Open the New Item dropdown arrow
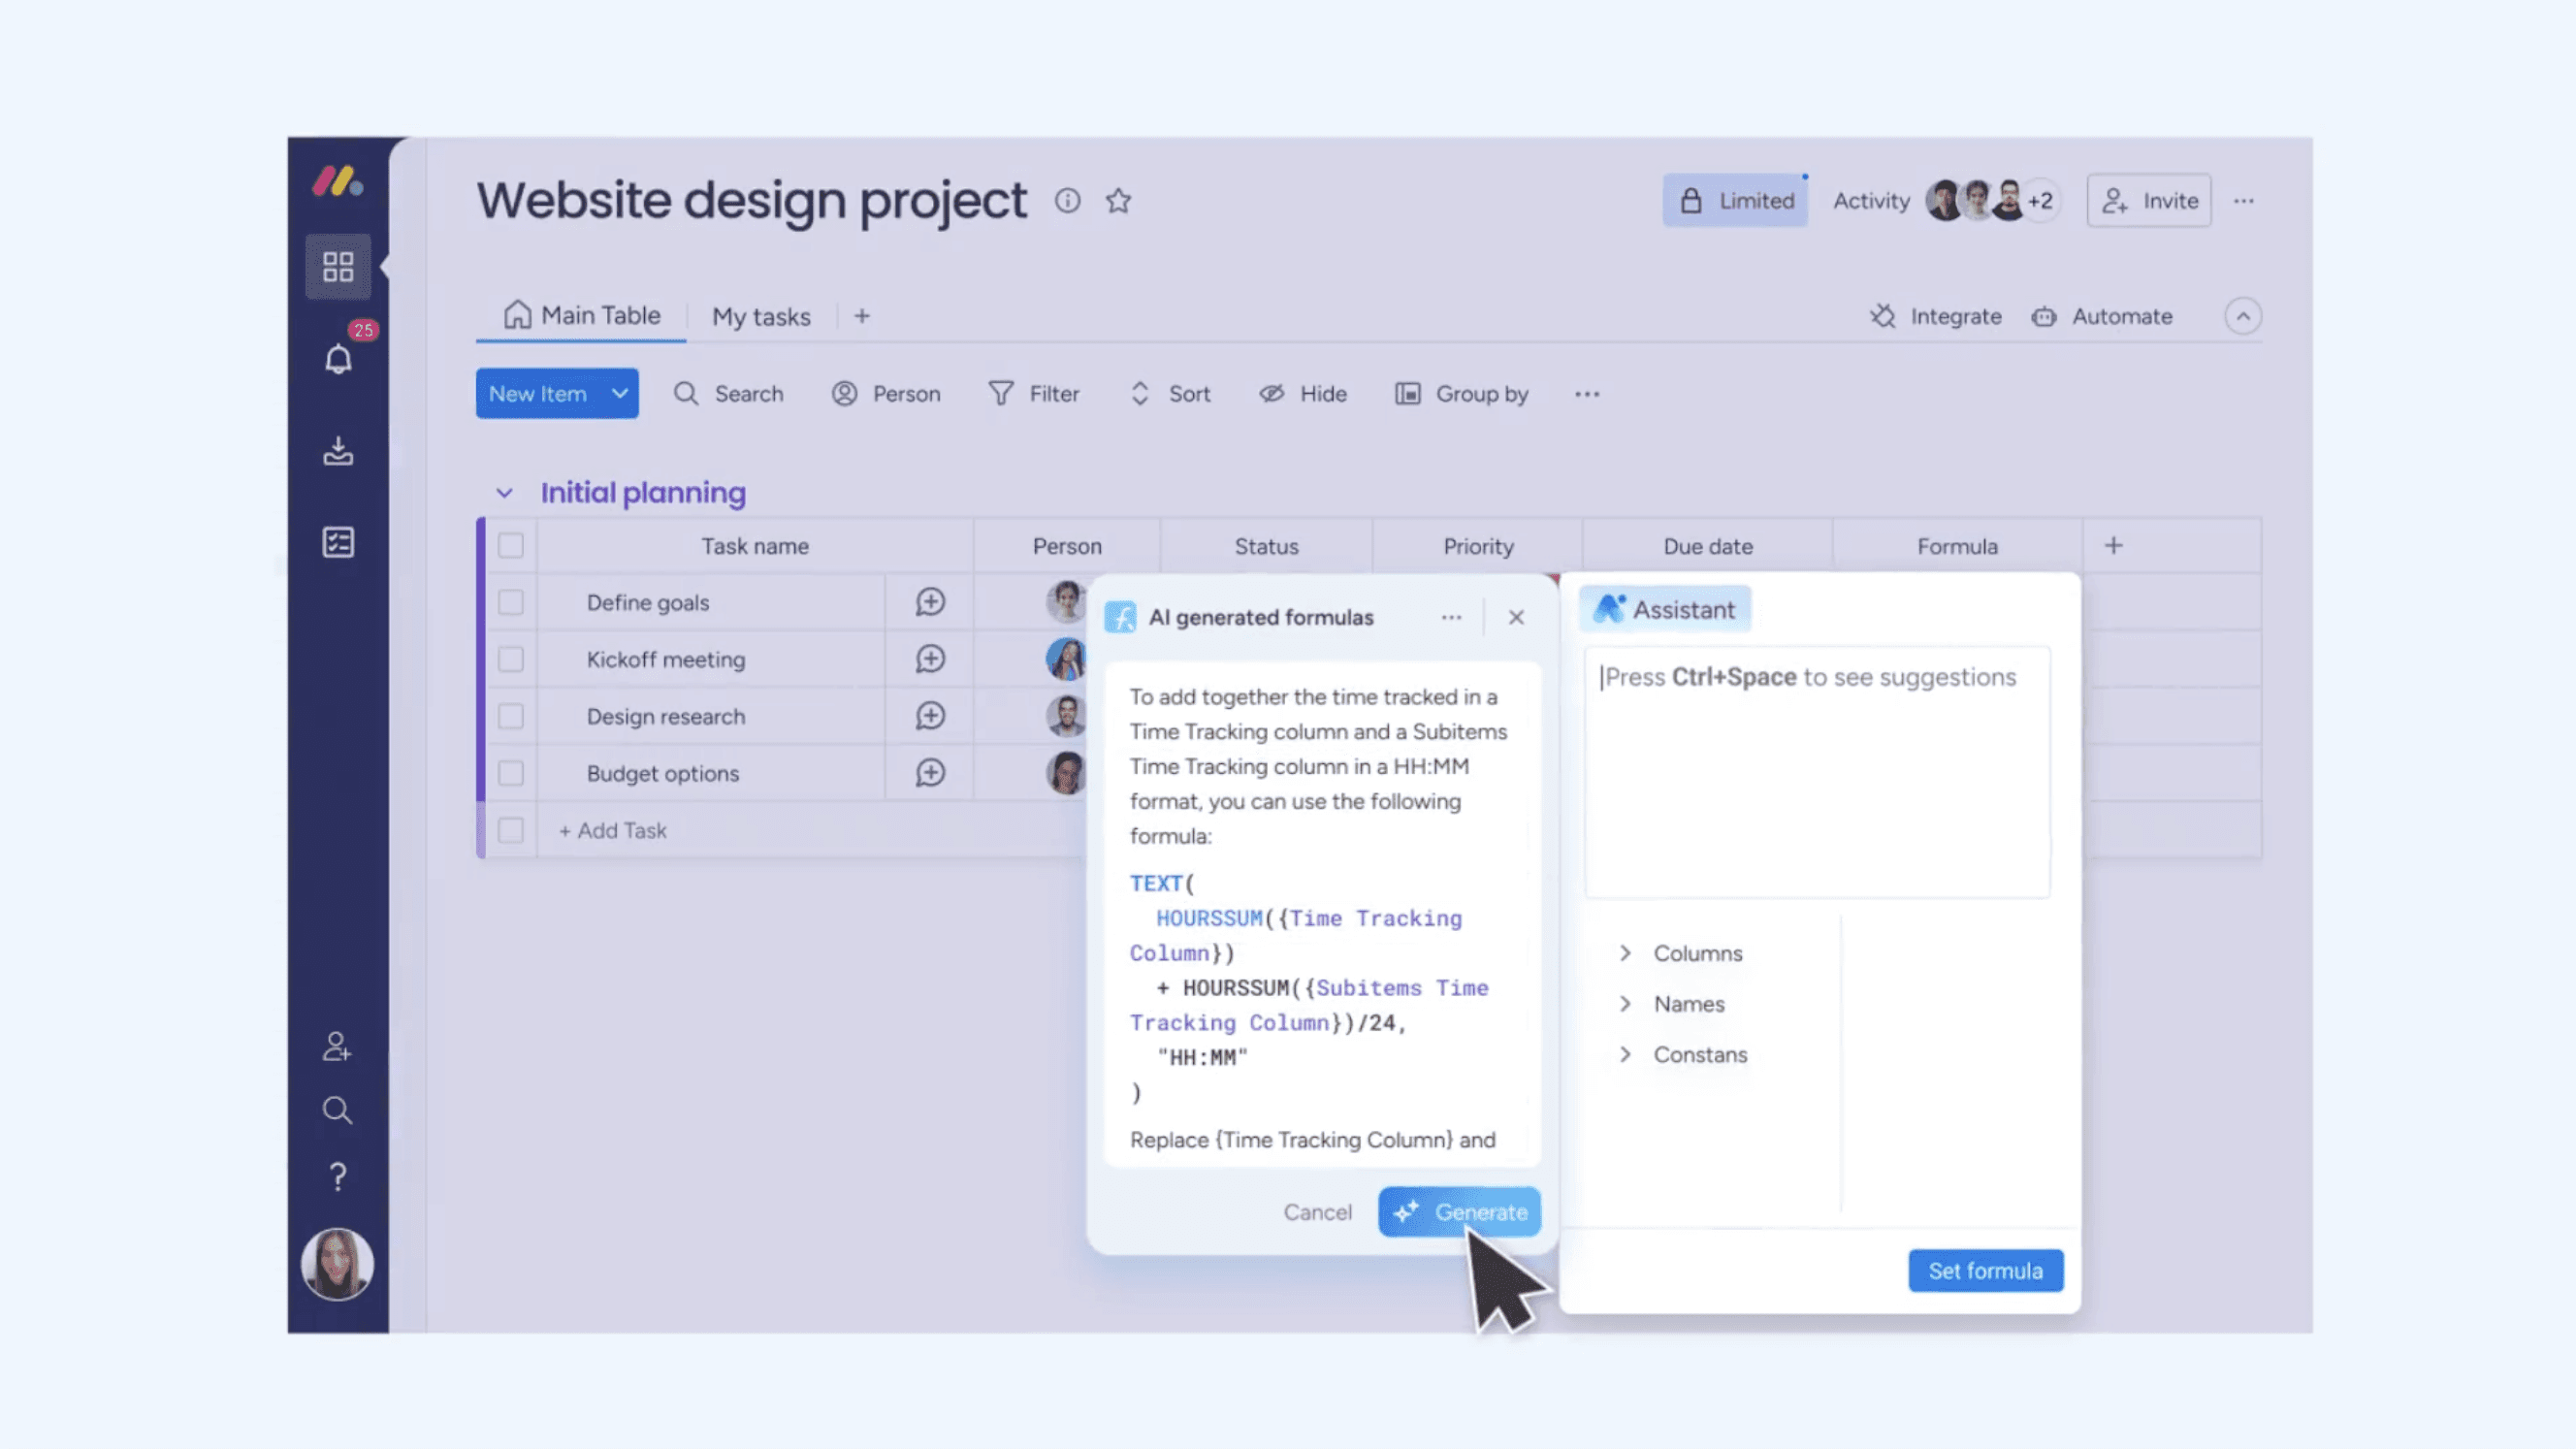Image resolution: width=2576 pixels, height=1449 pixels. click(618, 393)
